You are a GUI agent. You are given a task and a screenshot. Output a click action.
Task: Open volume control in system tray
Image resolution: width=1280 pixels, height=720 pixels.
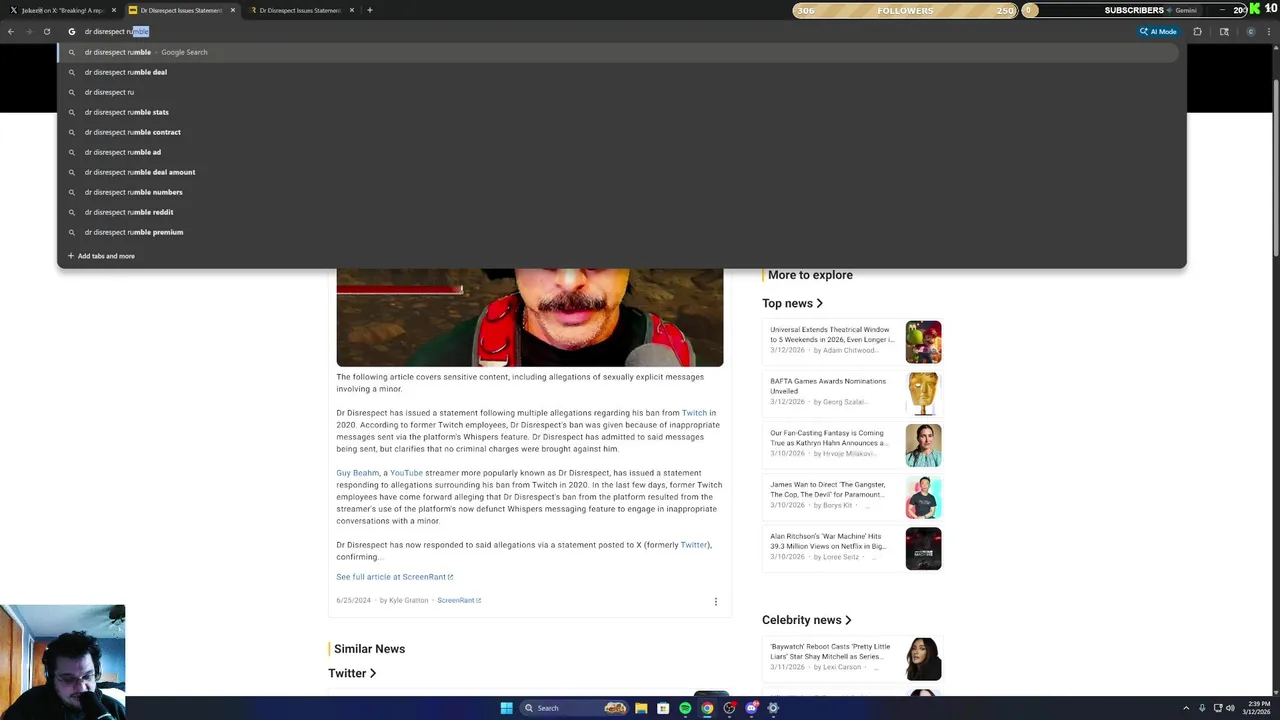click(x=1230, y=708)
